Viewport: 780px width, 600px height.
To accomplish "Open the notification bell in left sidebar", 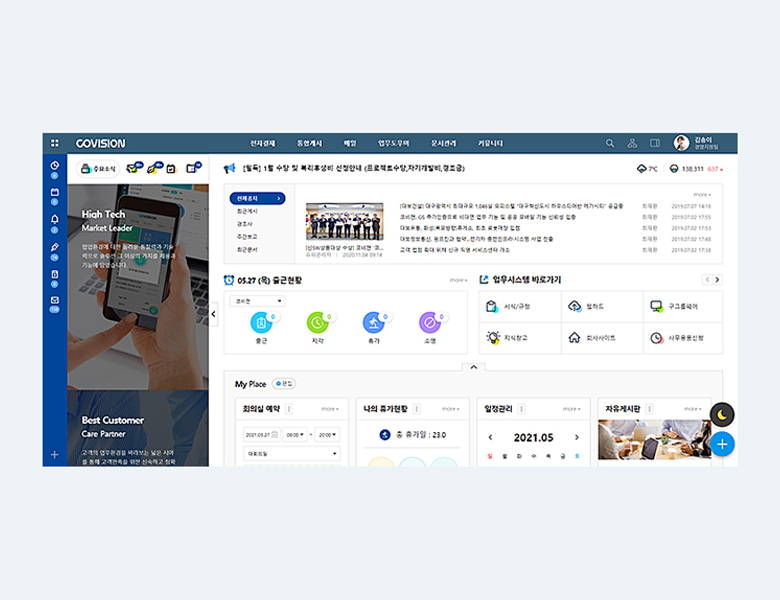I will coord(55,219).
